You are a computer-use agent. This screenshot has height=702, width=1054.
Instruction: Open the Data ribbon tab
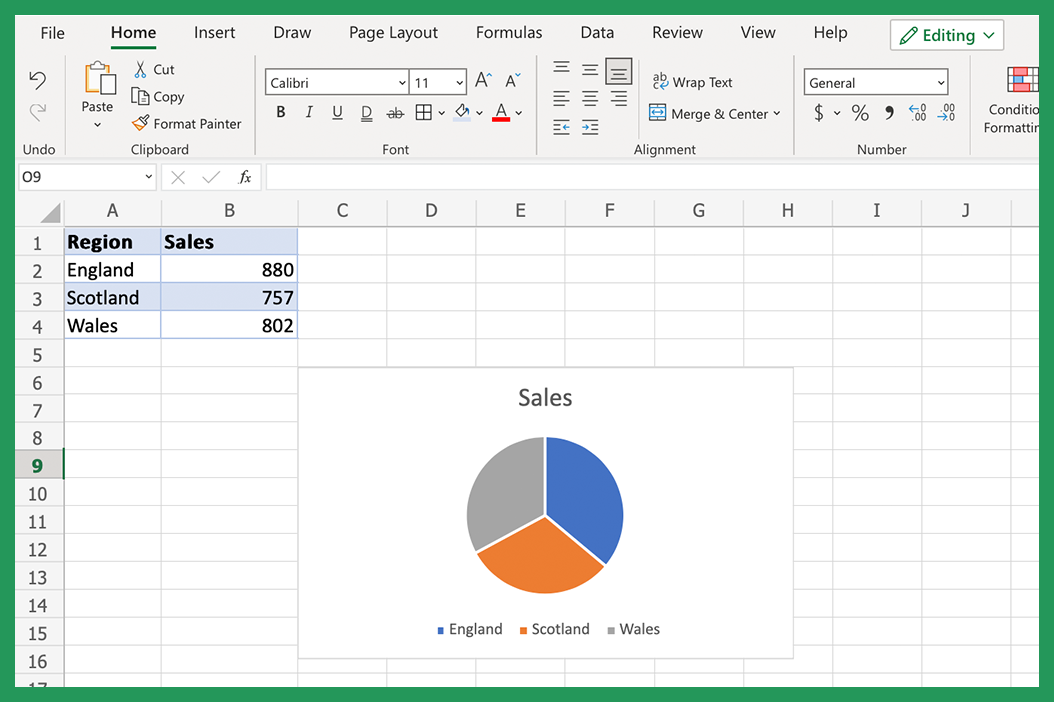[x=597, y=33]
